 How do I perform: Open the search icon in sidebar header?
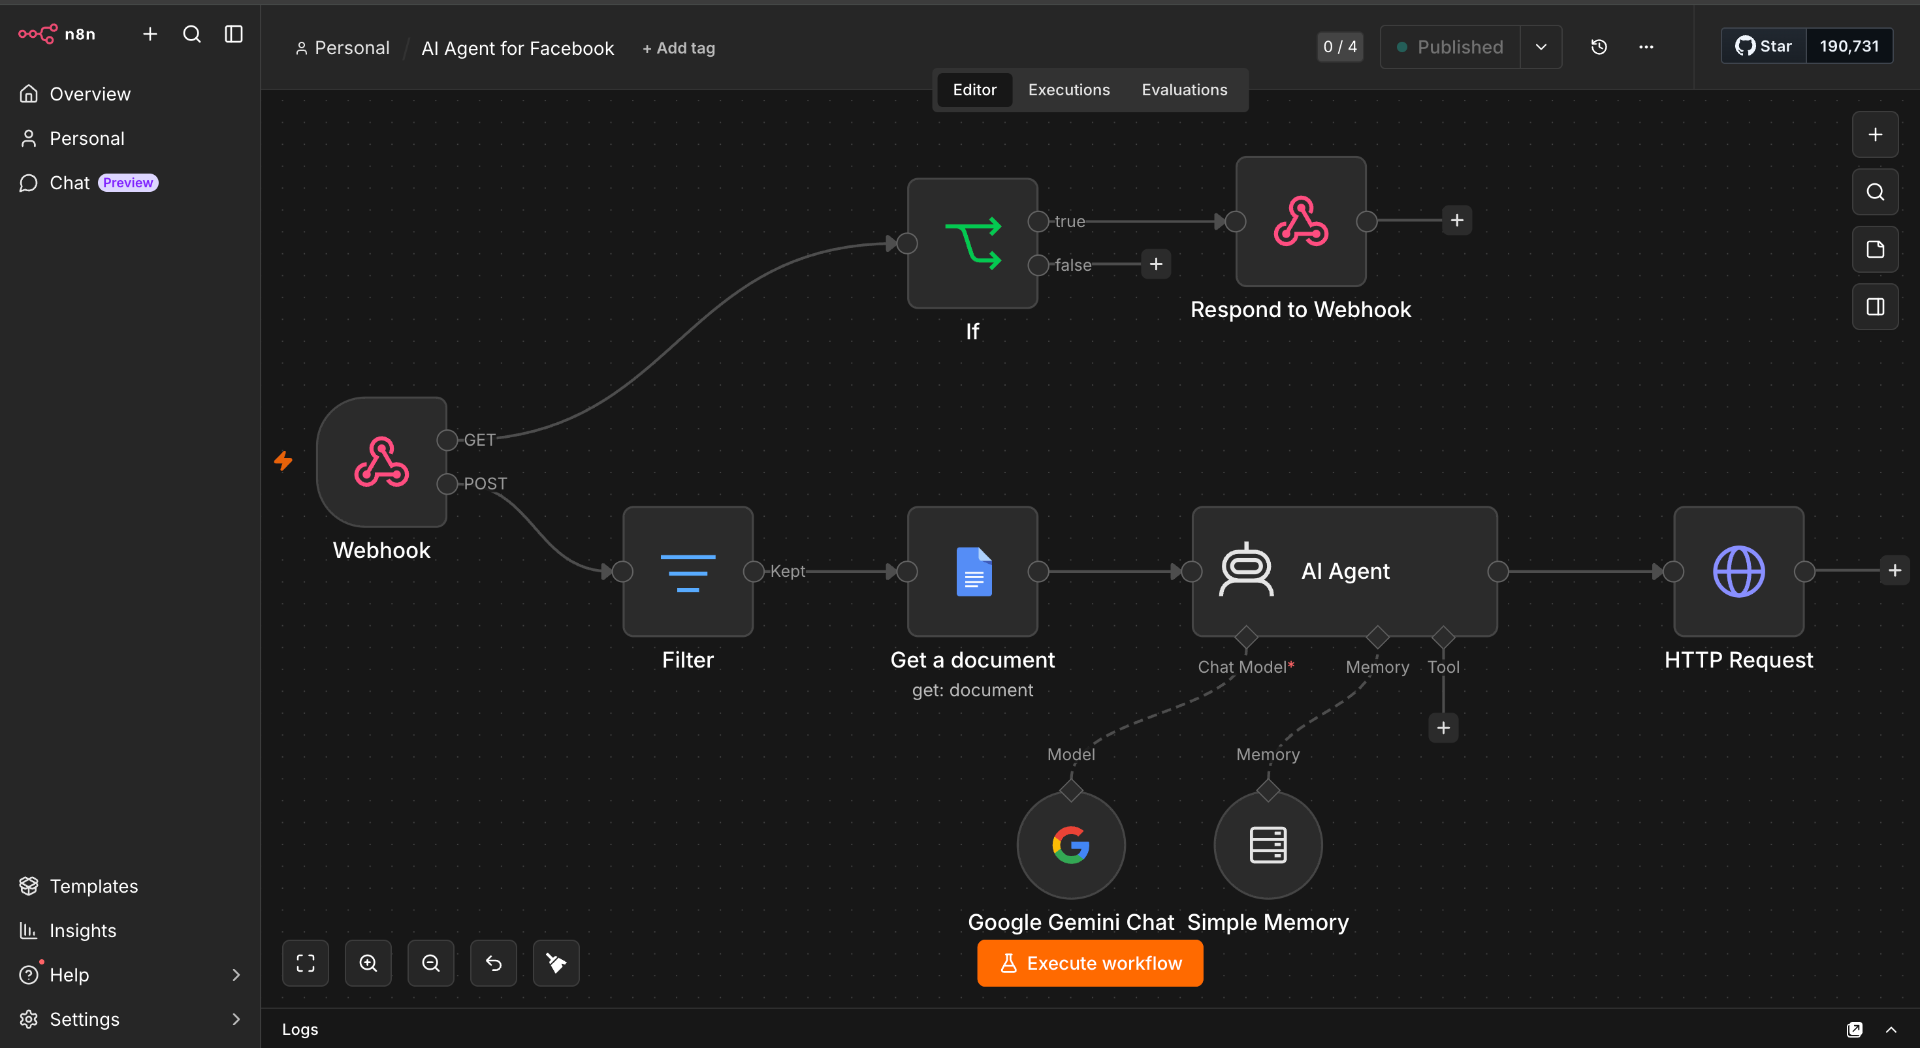(x=192, y=34)
